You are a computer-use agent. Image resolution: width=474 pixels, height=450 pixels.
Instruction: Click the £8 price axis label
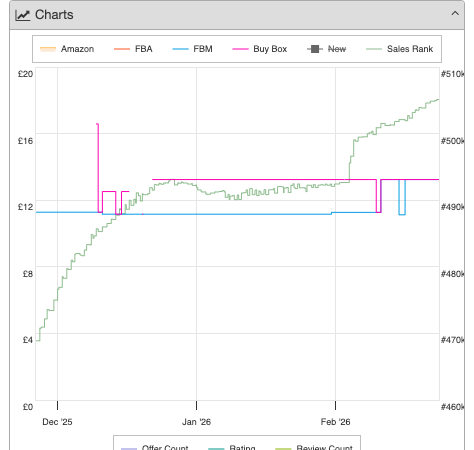(x=28, y=274)
